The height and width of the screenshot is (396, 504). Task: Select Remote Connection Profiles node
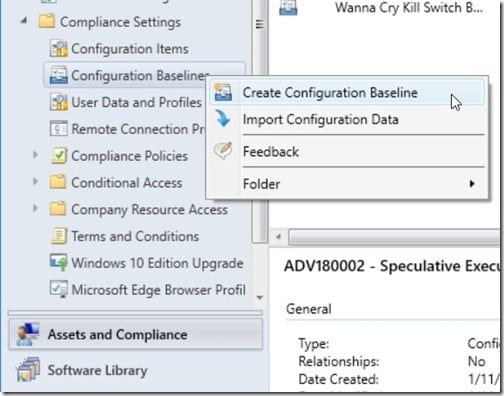pyautogui.click(x=138, y=129)
